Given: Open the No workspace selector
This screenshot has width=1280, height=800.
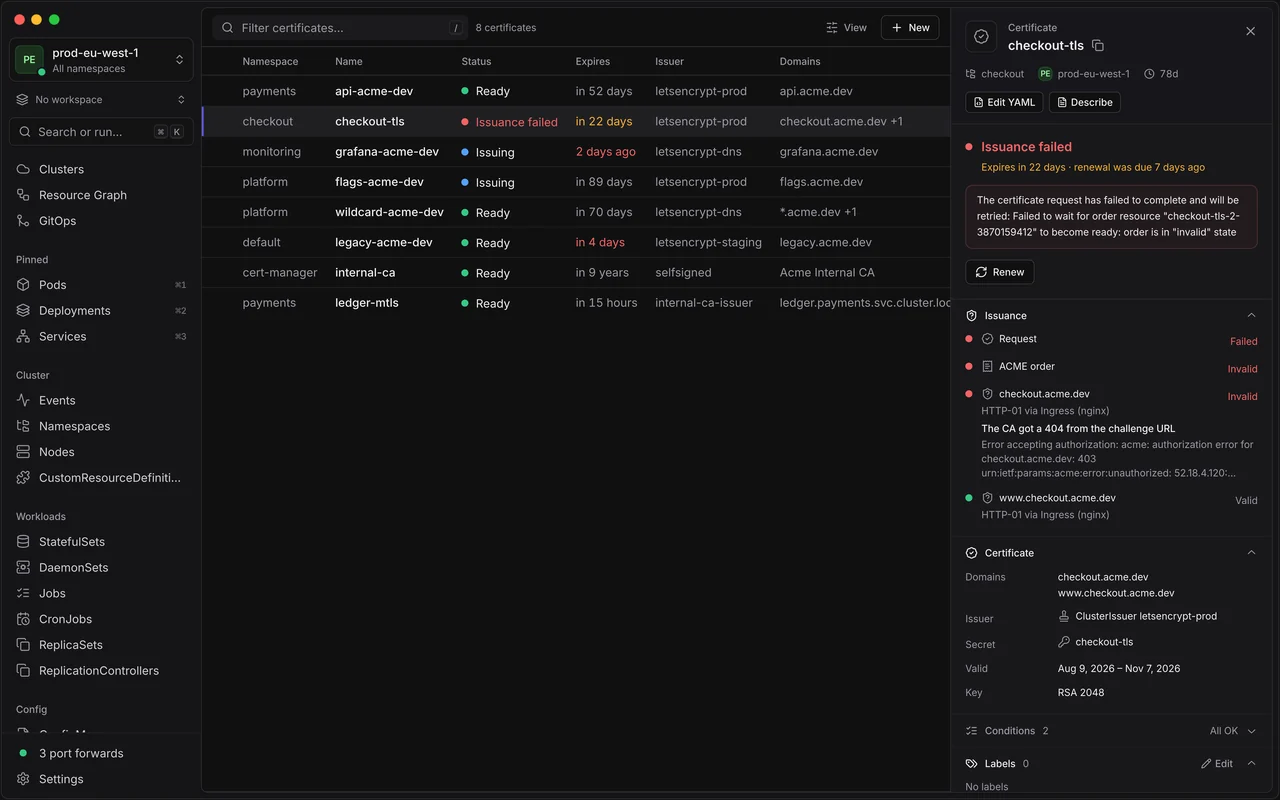Looking at the screenshot, I should tap(101, 100).
